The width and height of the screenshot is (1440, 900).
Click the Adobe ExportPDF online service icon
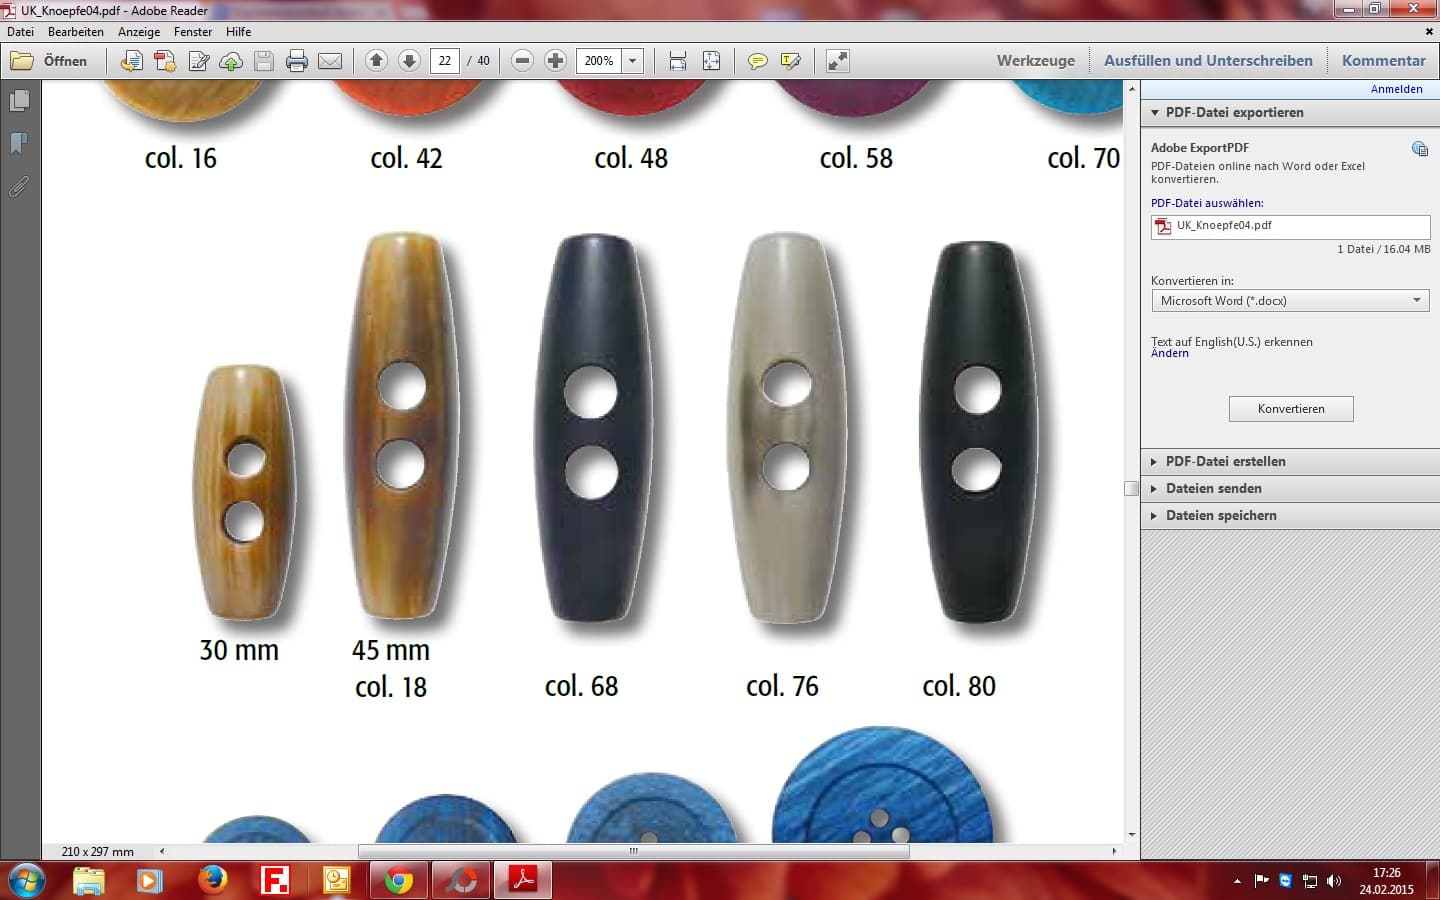pos(1420,149)
